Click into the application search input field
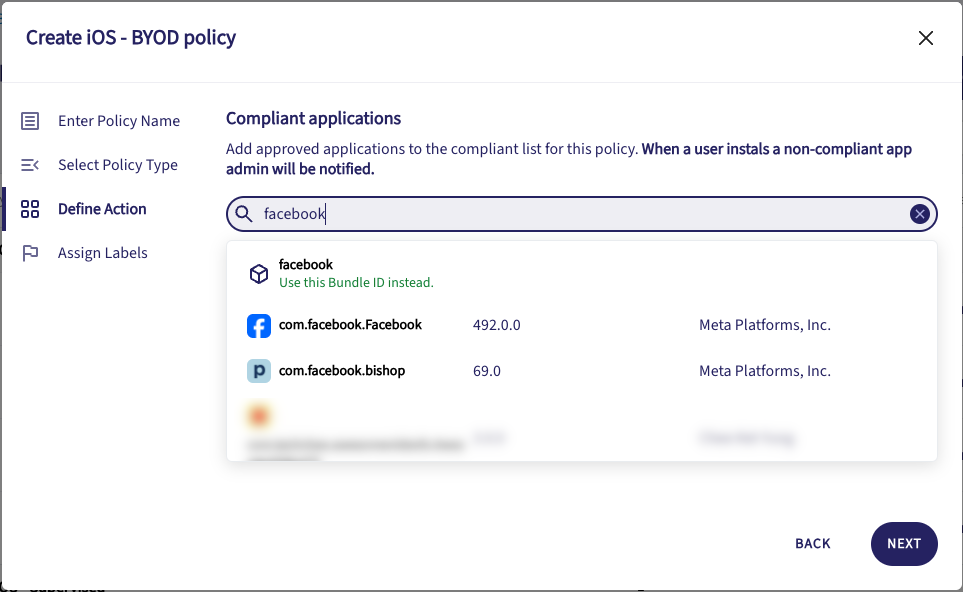This screenshot has height=592, width=963. pyautogui.click(x=580, y=214)
